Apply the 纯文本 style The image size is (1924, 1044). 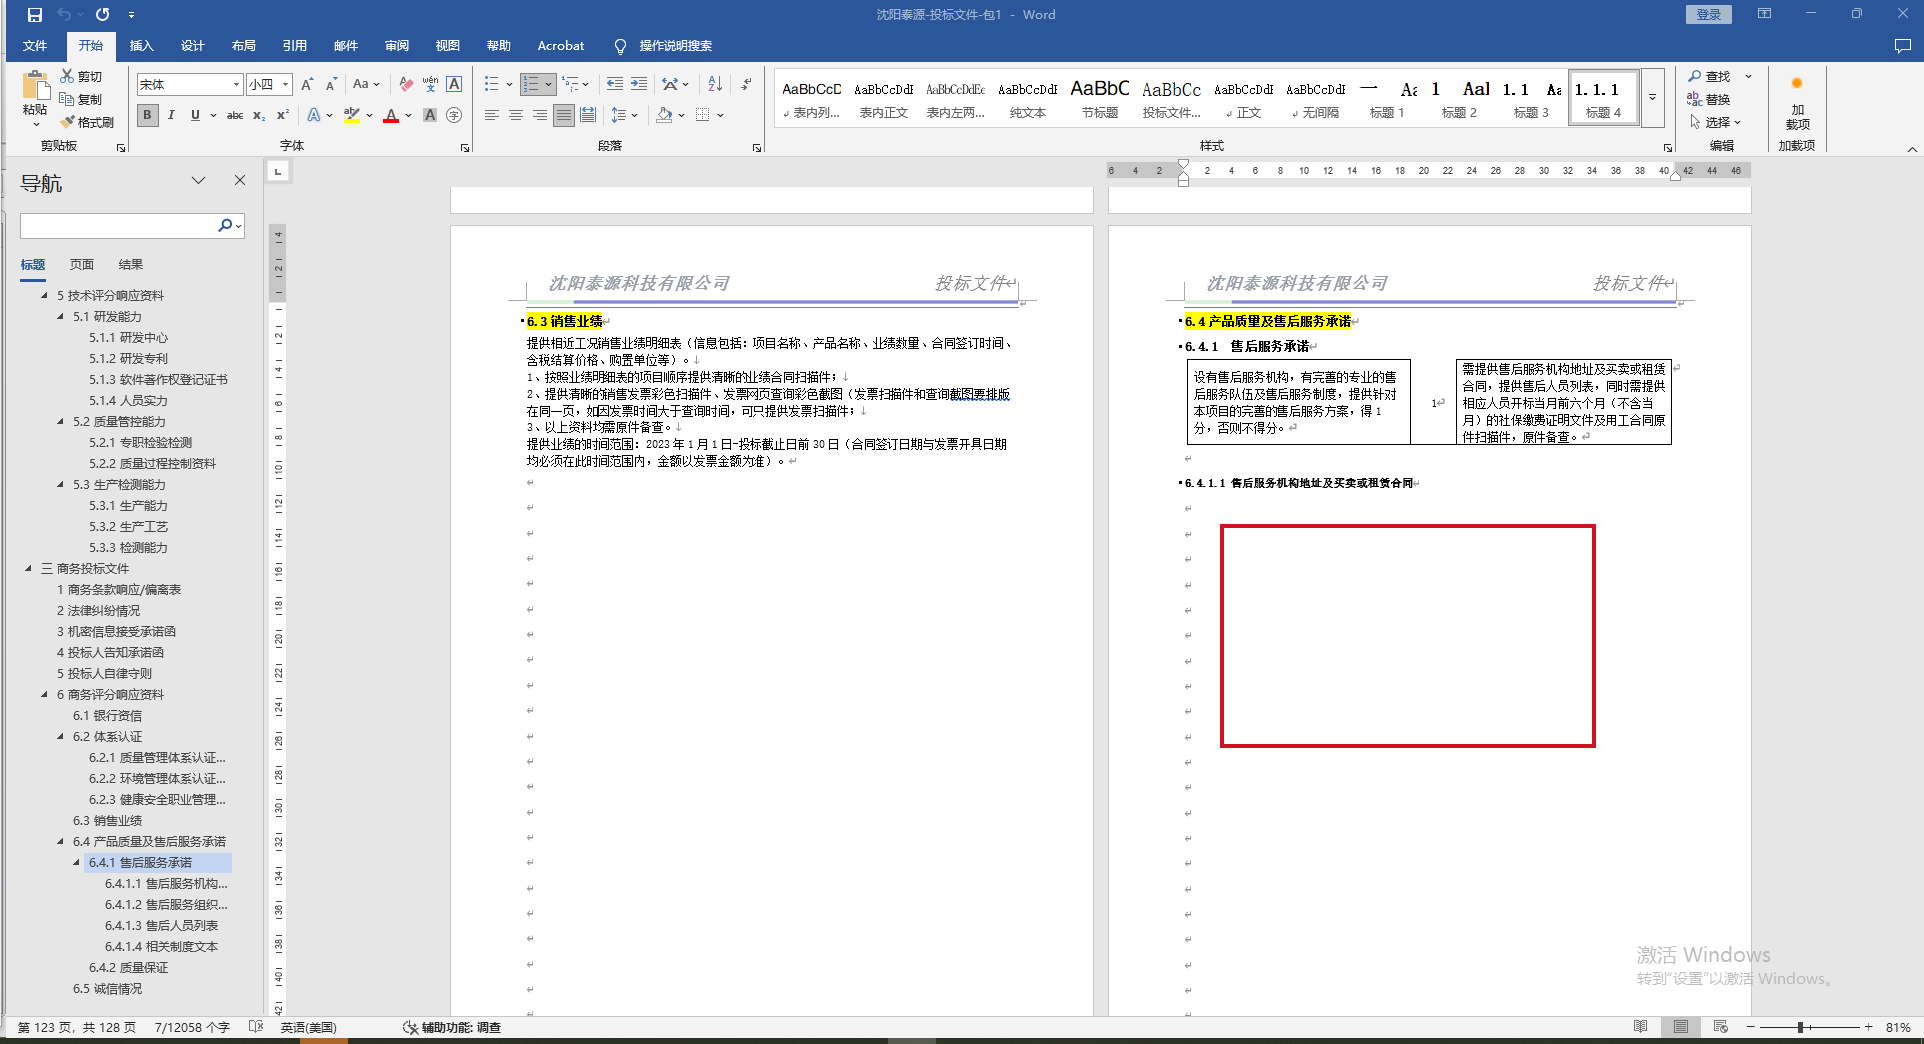tap(1027, 98)
